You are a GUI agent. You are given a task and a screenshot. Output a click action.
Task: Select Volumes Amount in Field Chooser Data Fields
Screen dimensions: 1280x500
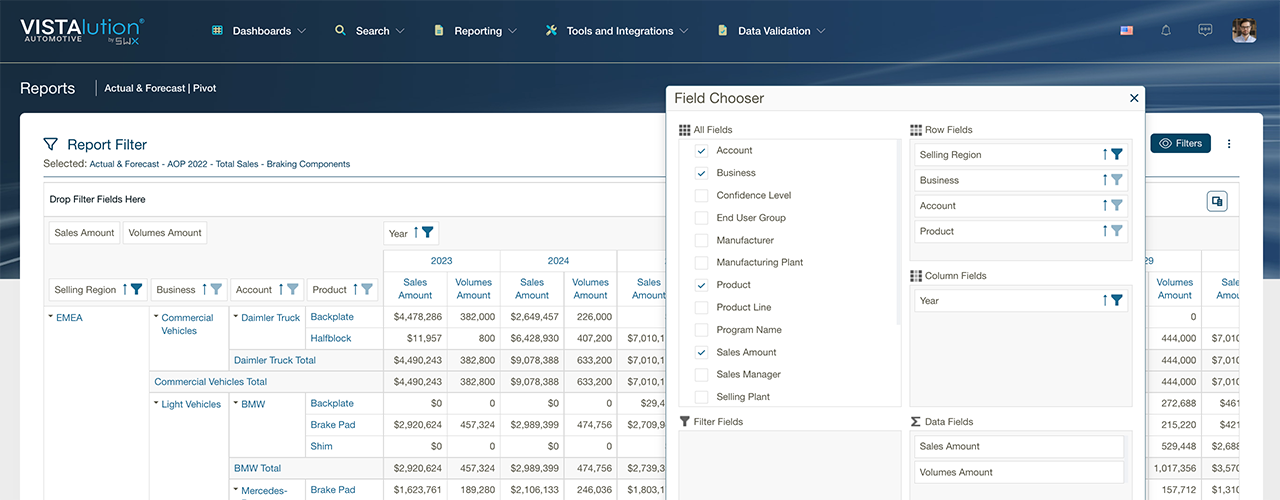click(1020, 472)
